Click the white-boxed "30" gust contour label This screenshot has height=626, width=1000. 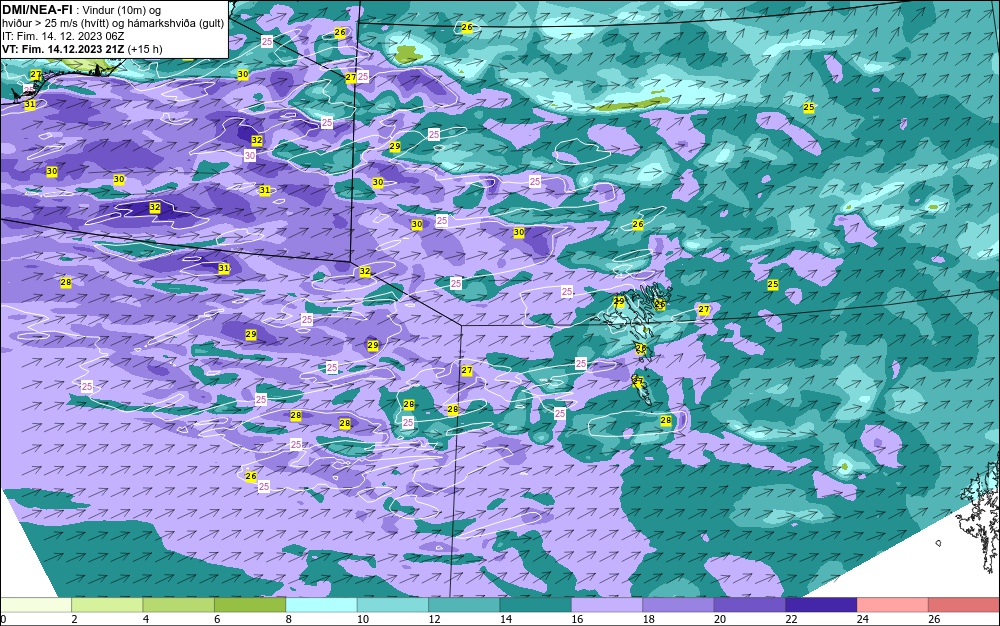pyautogui.click(x=249, y=156)
